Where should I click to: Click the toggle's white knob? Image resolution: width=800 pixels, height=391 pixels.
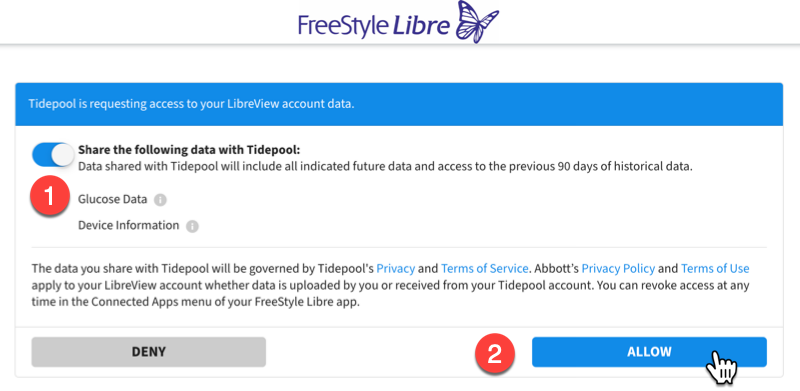pyautogui.click(x=63, y=155)
